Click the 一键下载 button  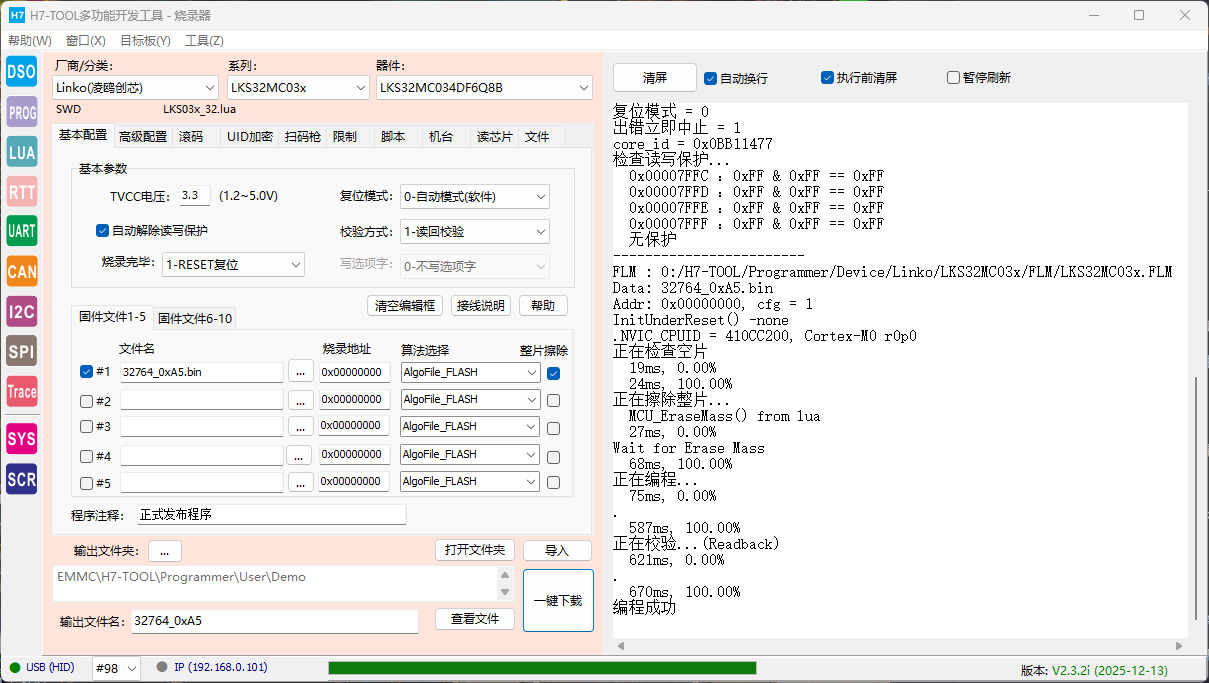[x=558, y=601]
